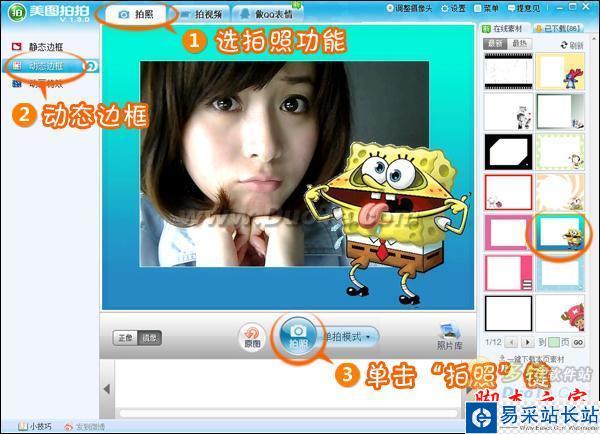Switch to the 拍照 photo tab

[136, 15]
